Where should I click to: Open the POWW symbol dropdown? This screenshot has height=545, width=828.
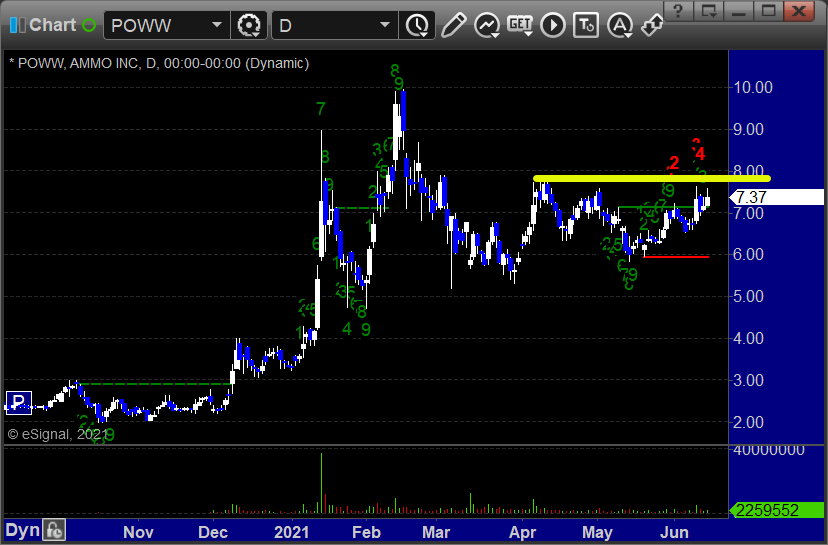pos(217,25)
